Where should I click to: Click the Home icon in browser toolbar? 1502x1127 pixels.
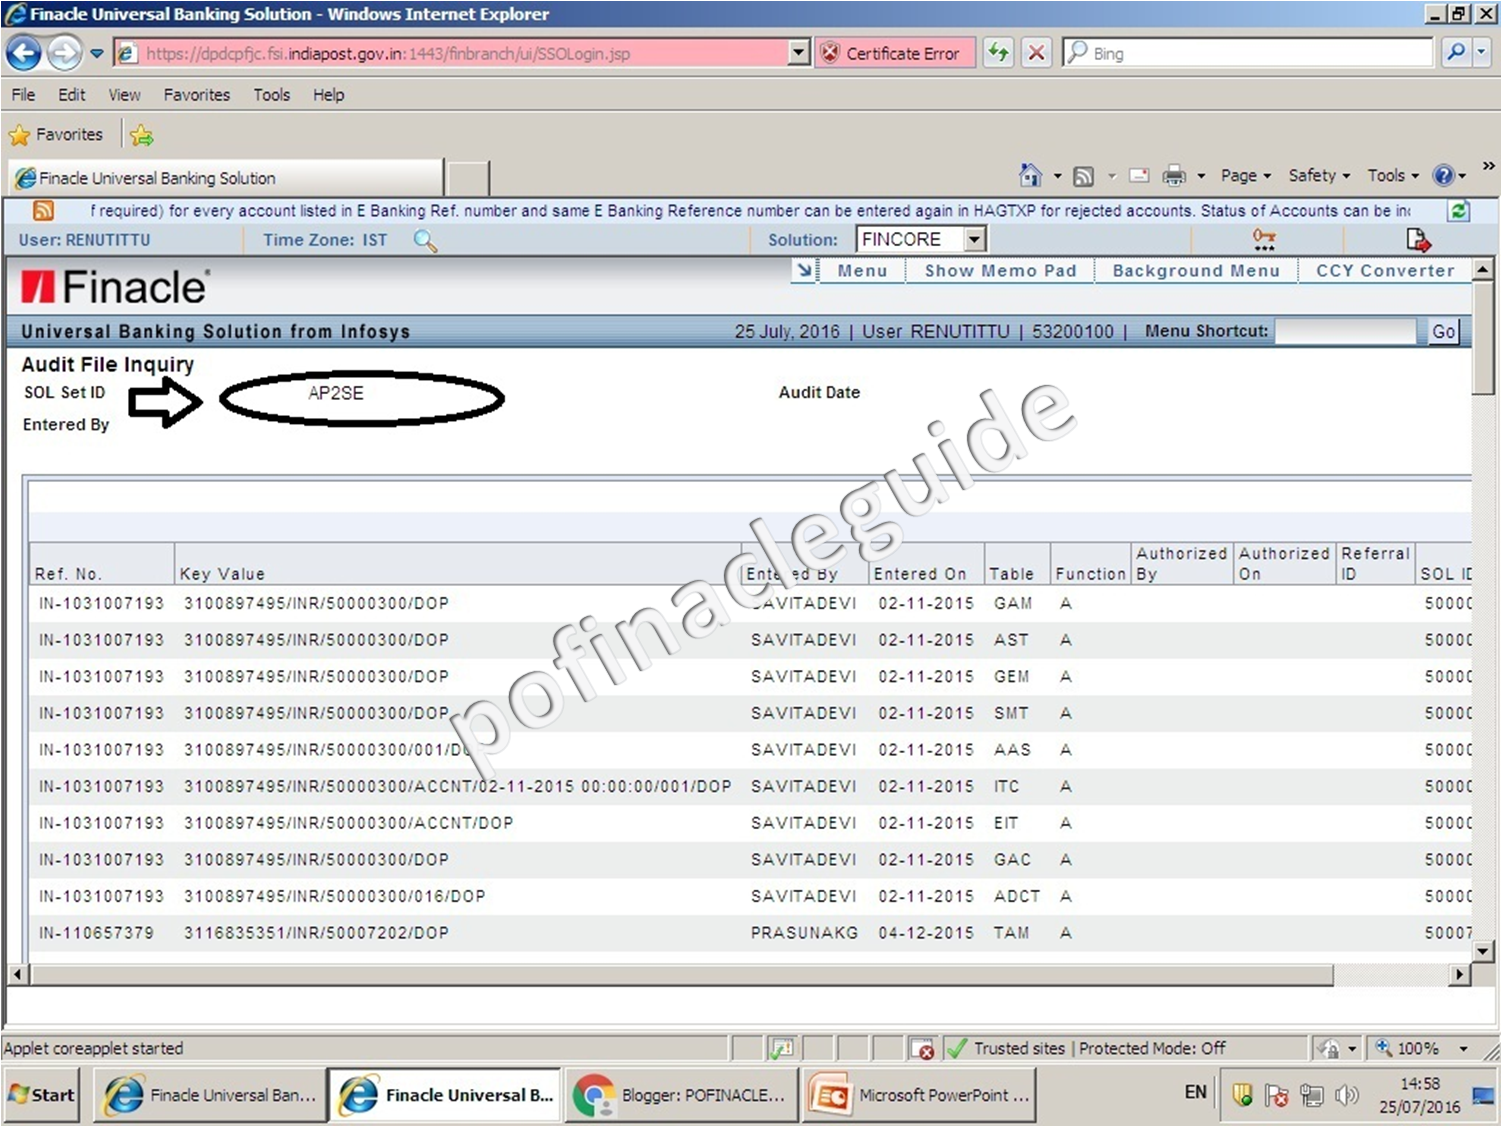tap(1032, 175)
